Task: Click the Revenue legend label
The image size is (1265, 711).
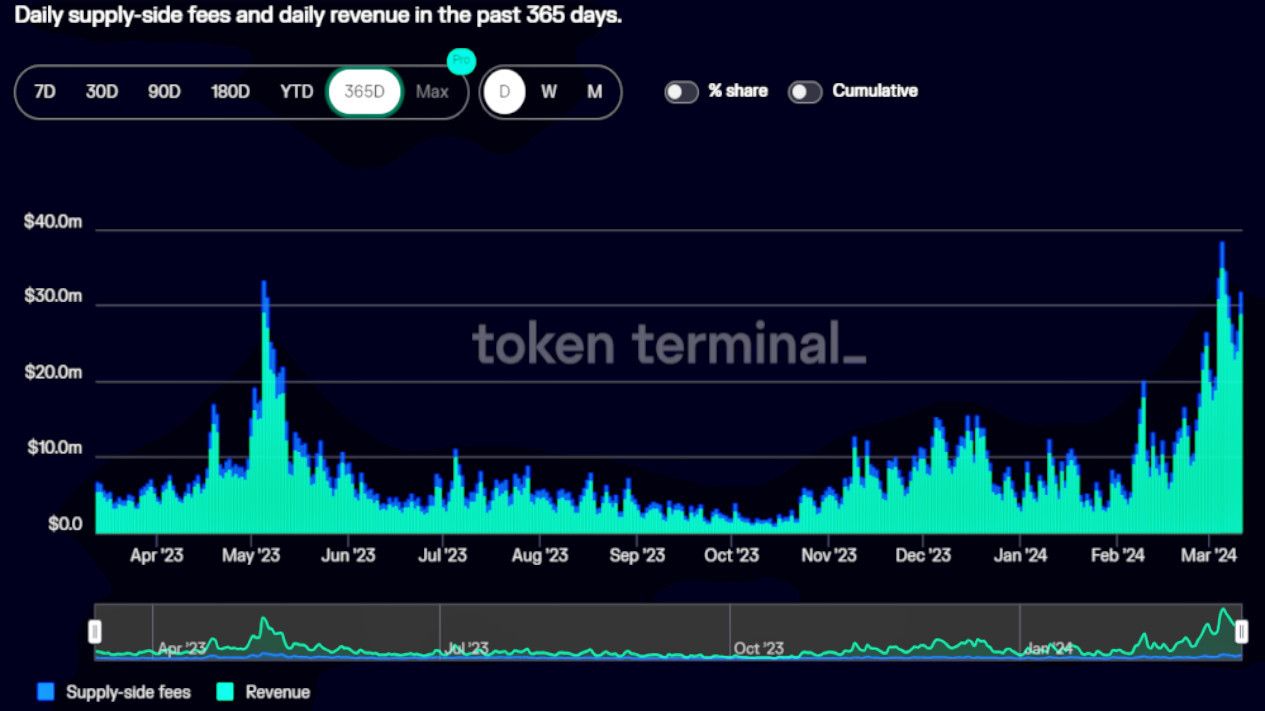Action: pyautogui.click(x=278, y=692)
